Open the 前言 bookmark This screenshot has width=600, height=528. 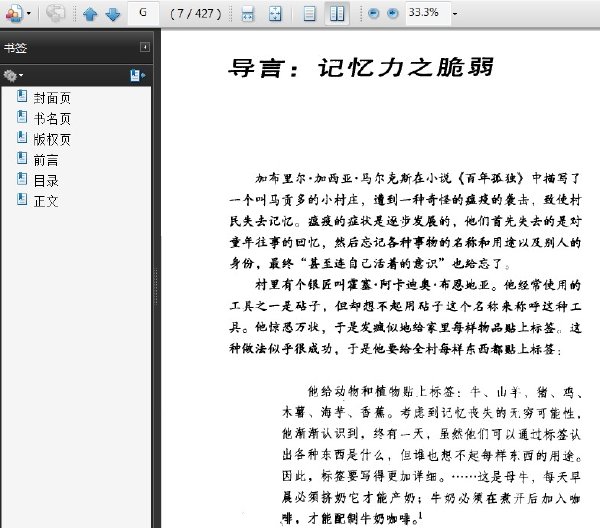coord(46,160)
